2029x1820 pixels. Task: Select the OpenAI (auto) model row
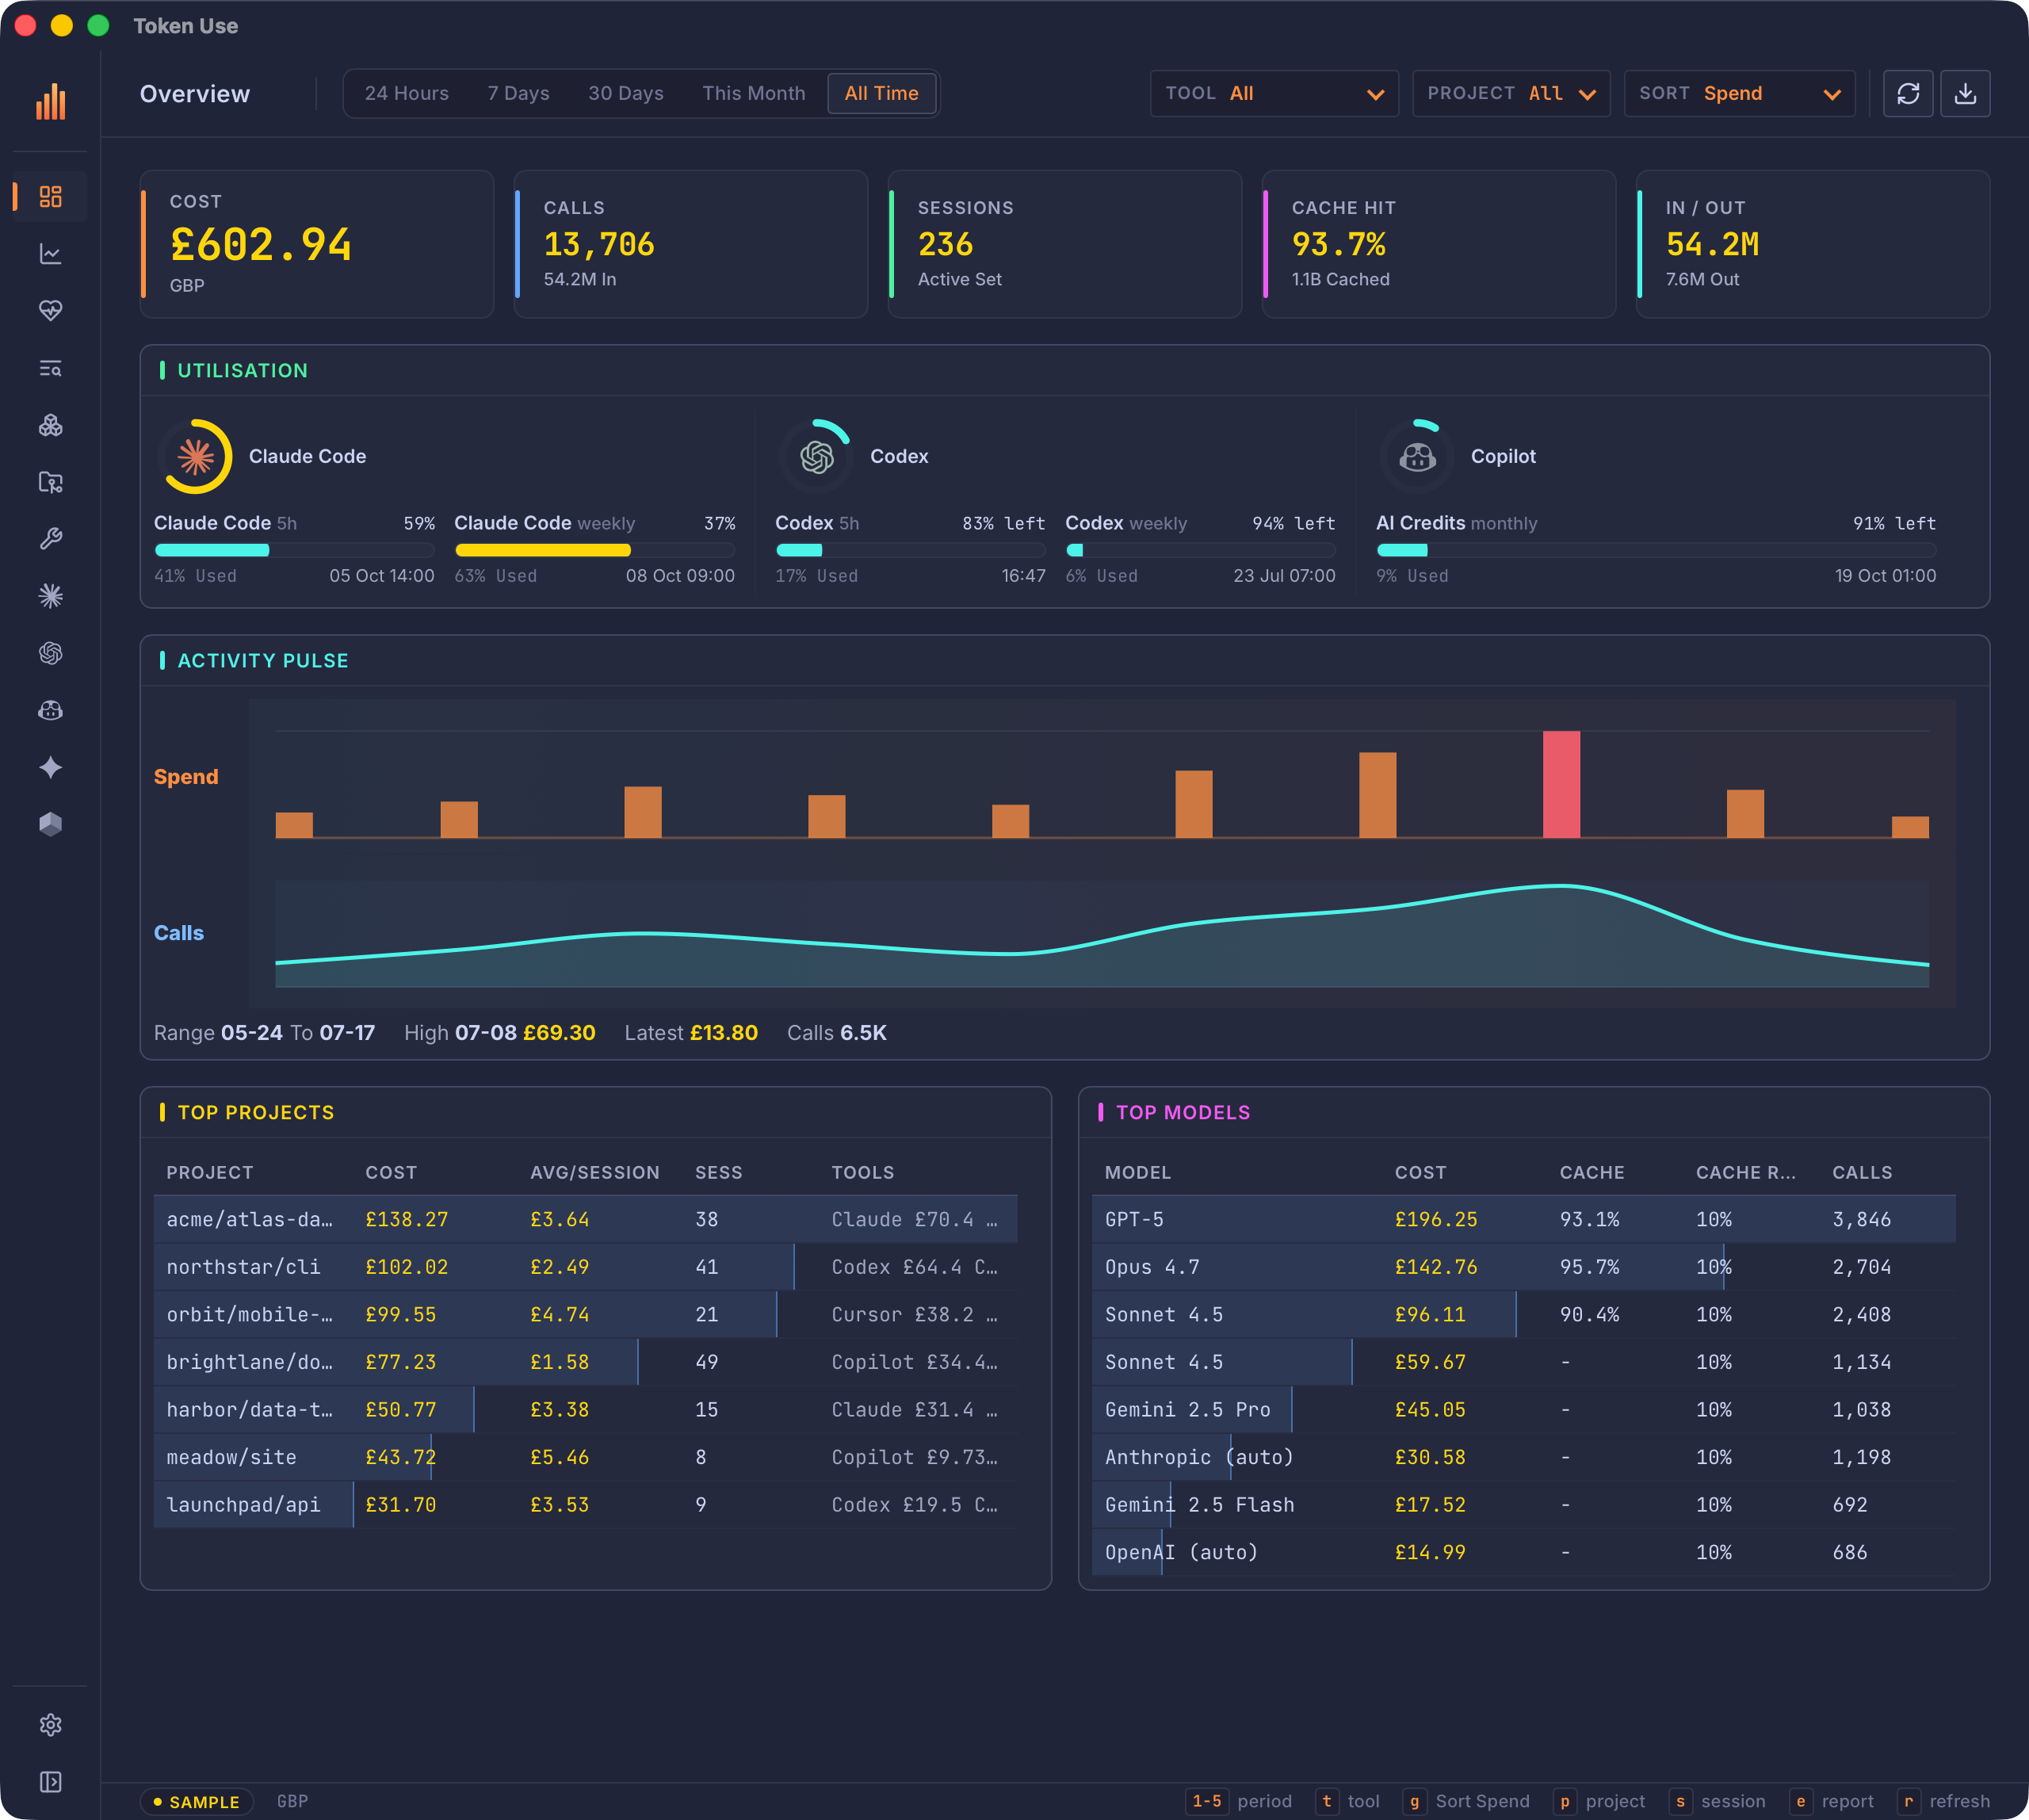1523,1552
